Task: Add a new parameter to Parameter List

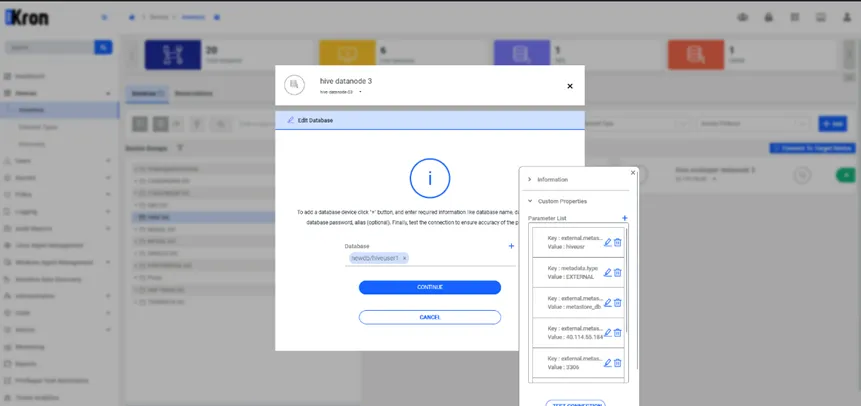Action: [624, 218]
